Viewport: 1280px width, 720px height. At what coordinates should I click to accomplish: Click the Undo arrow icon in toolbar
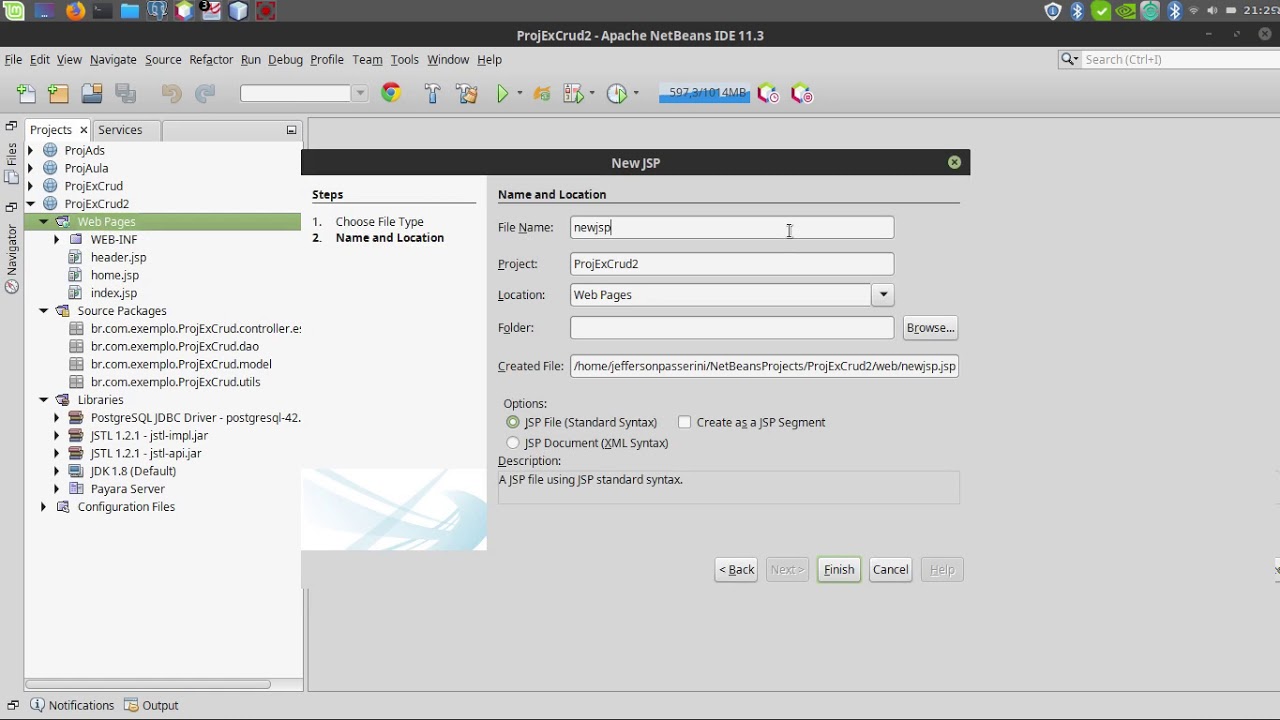[x=171, y=94]
